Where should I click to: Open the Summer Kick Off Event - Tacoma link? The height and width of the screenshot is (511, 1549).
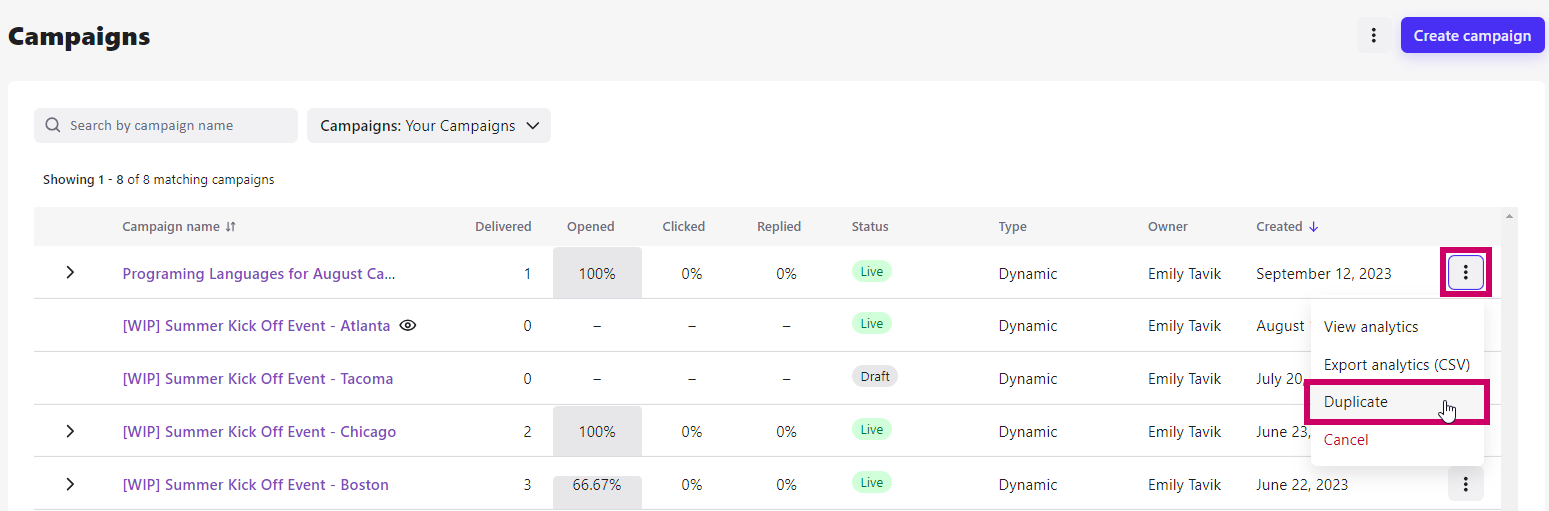pyautogui.click(x=258, y=379)
